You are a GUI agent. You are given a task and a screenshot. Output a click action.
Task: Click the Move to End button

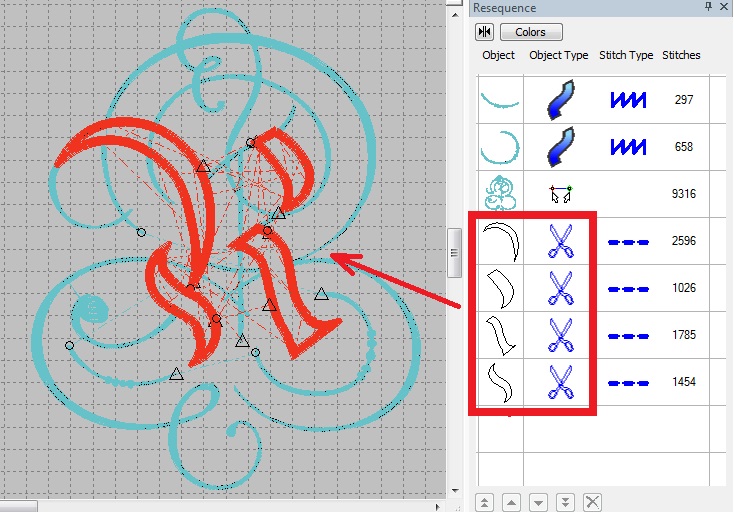tap(565, 502)
